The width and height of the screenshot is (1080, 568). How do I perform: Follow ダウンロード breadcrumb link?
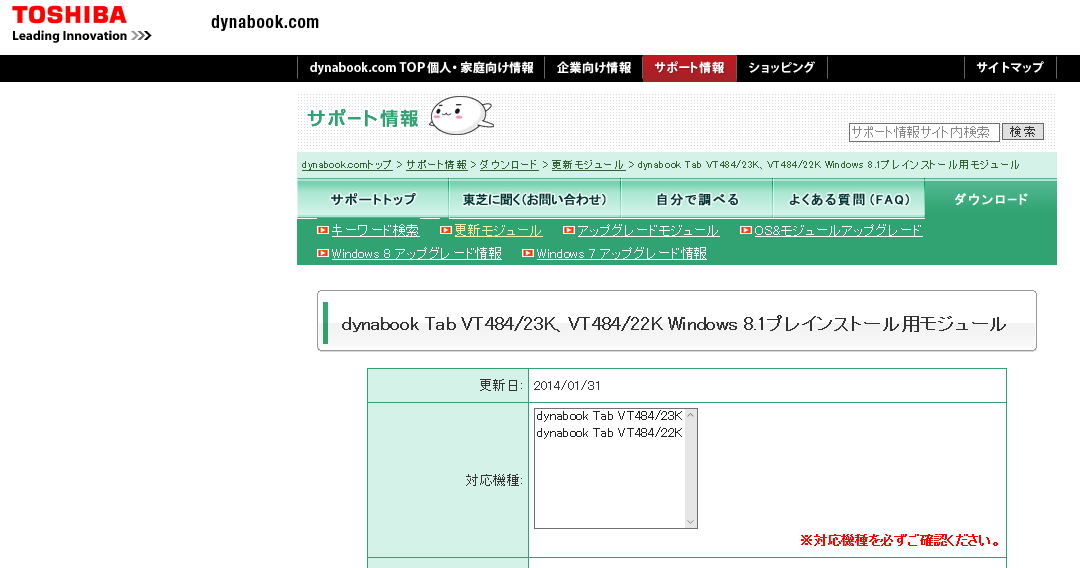point(508,165)
